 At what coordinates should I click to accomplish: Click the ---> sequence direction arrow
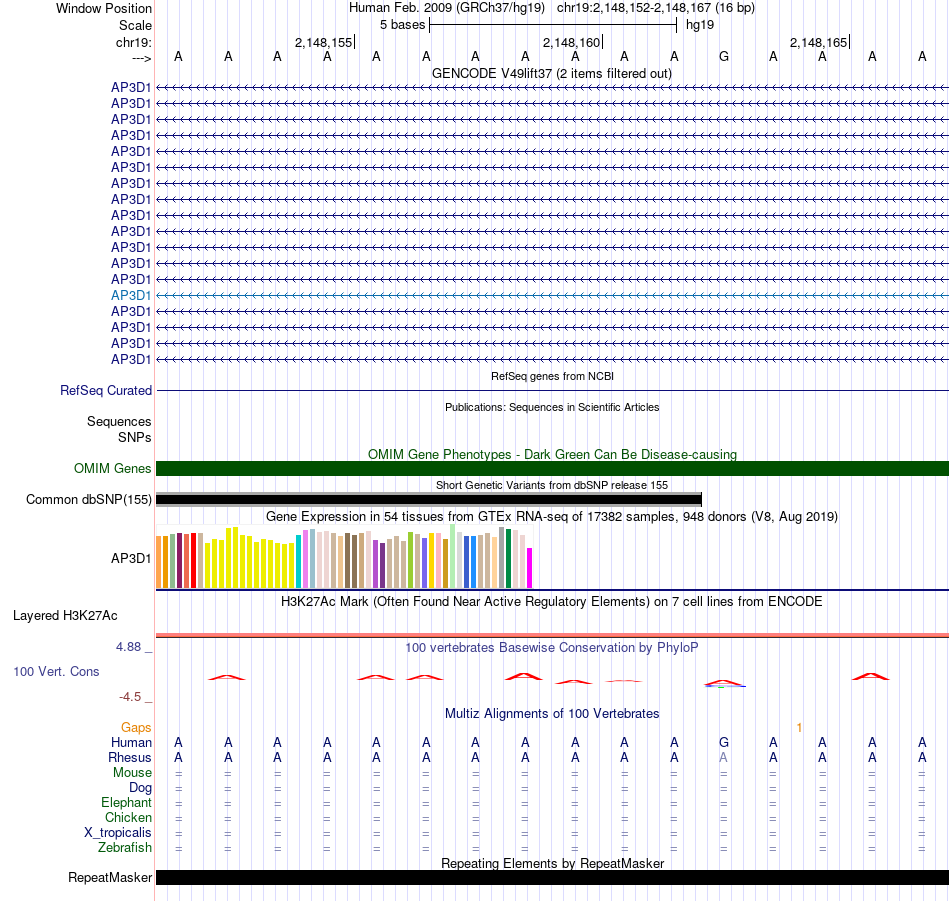(x=141, y=58)
